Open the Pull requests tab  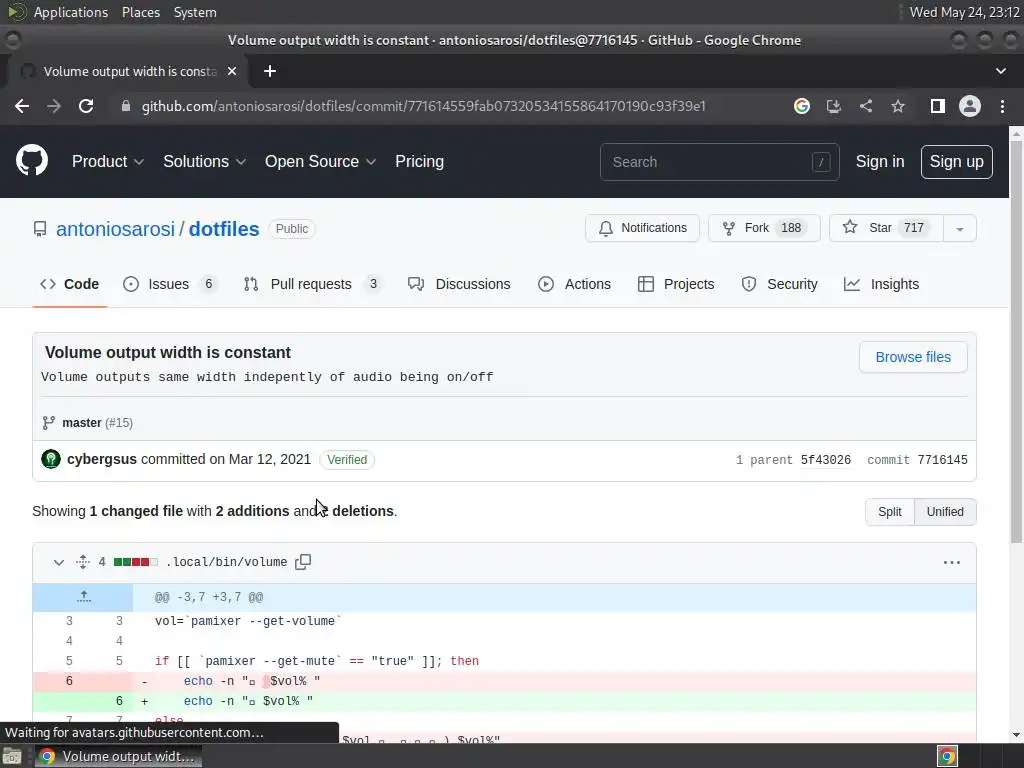tap(311, 284)
